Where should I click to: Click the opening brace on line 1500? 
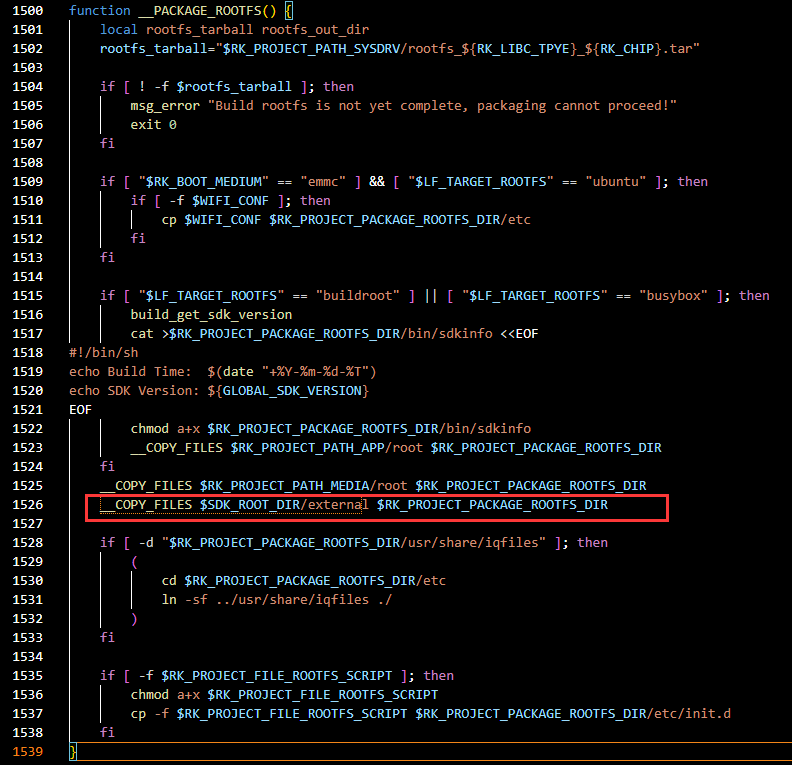pos(288,11)
